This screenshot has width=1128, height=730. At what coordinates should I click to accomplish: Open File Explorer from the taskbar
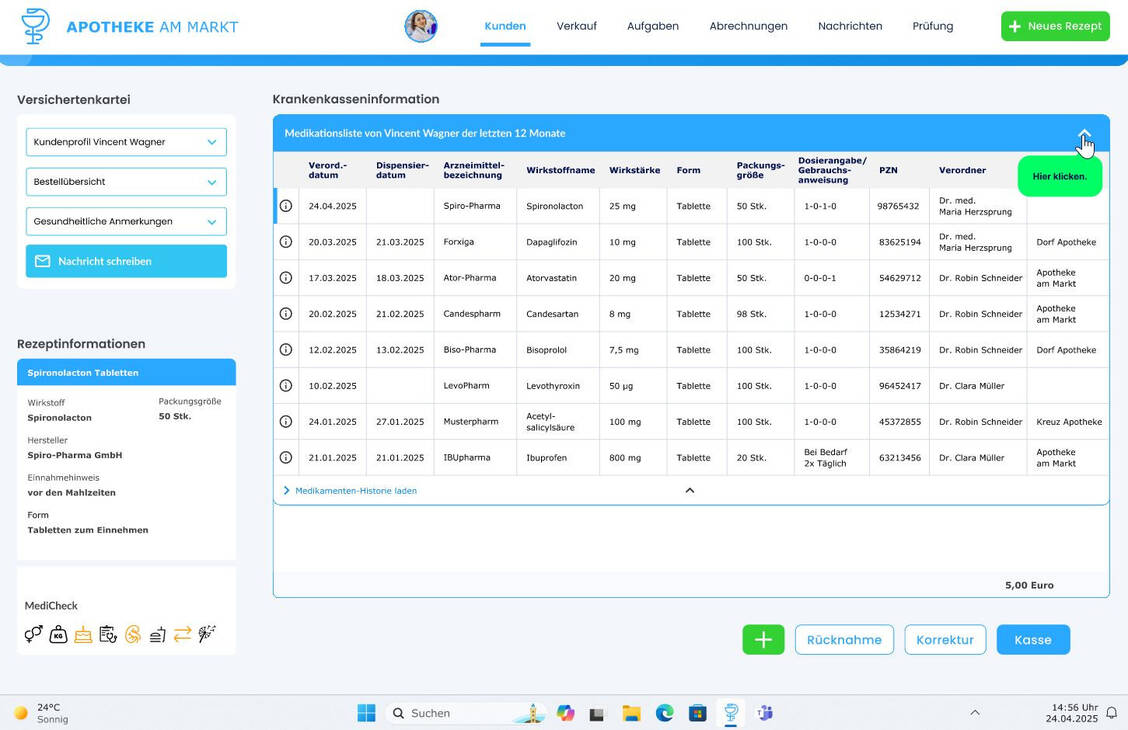[x=632, y=713]
